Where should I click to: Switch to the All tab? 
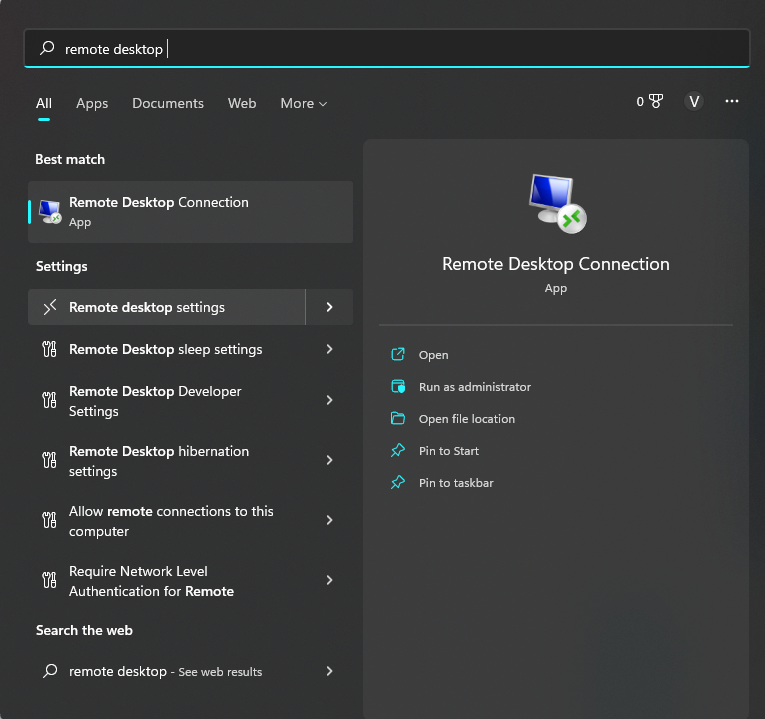coord(43,103)
